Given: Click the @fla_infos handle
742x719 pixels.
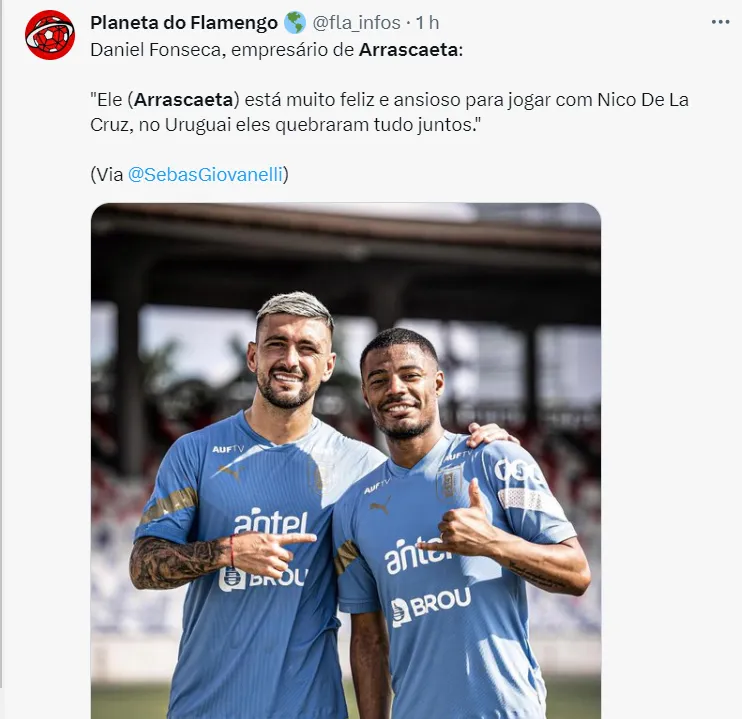Looking at the screenshot, I should (356, 22).
